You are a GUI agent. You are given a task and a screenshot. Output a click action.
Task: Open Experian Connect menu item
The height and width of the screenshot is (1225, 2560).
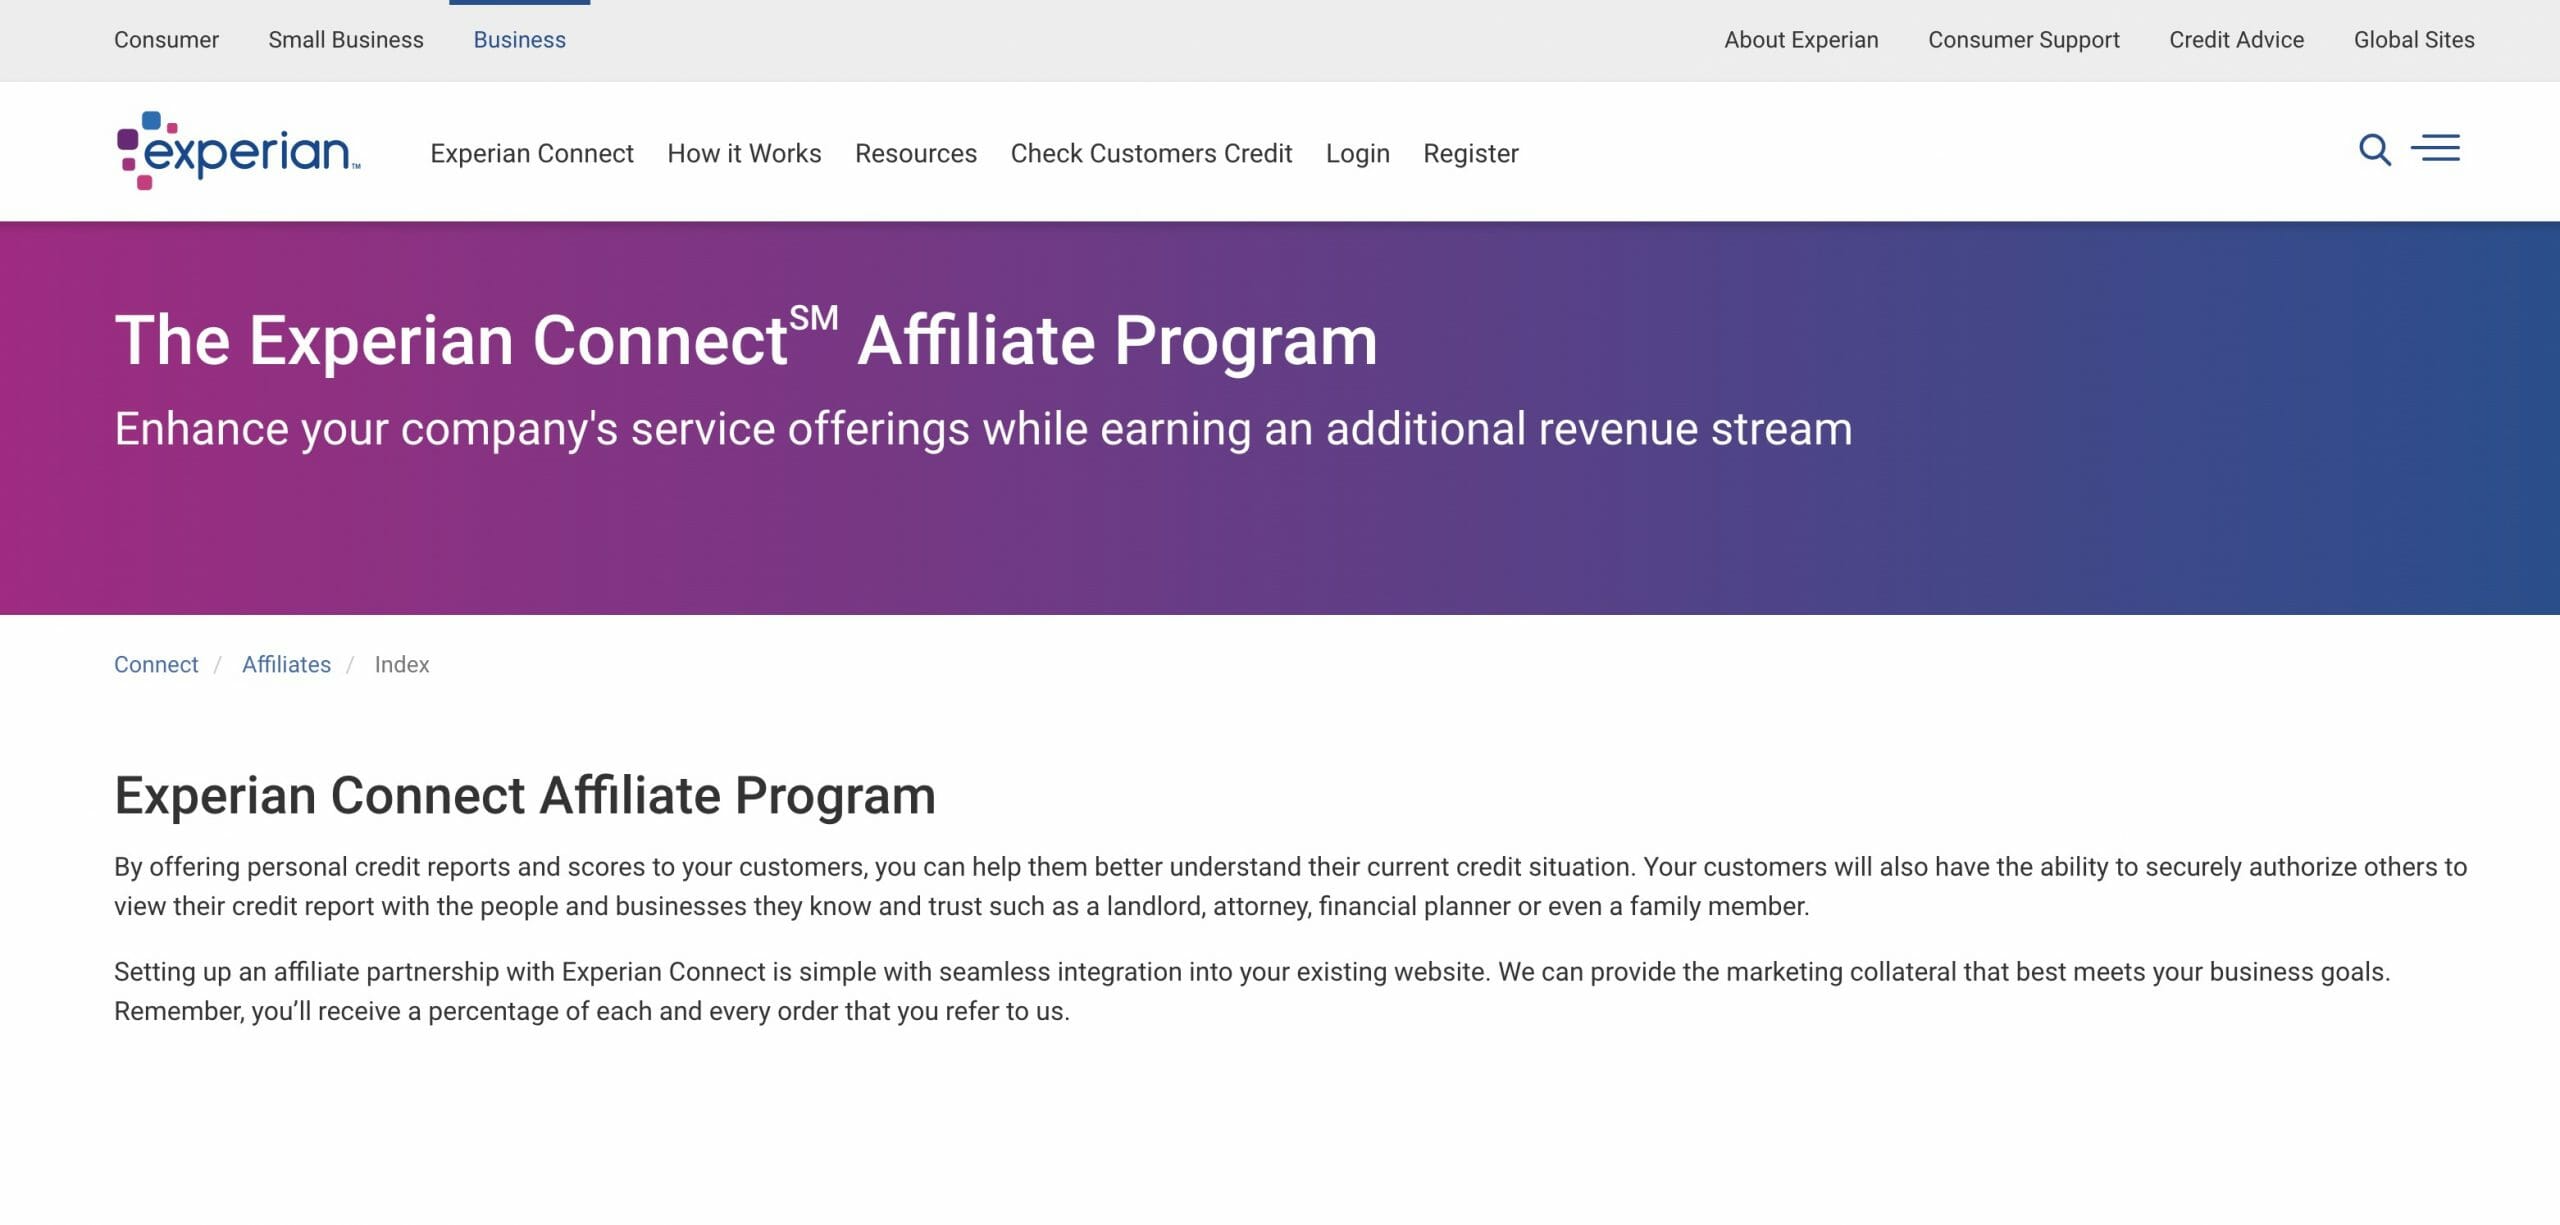point(532,153)
